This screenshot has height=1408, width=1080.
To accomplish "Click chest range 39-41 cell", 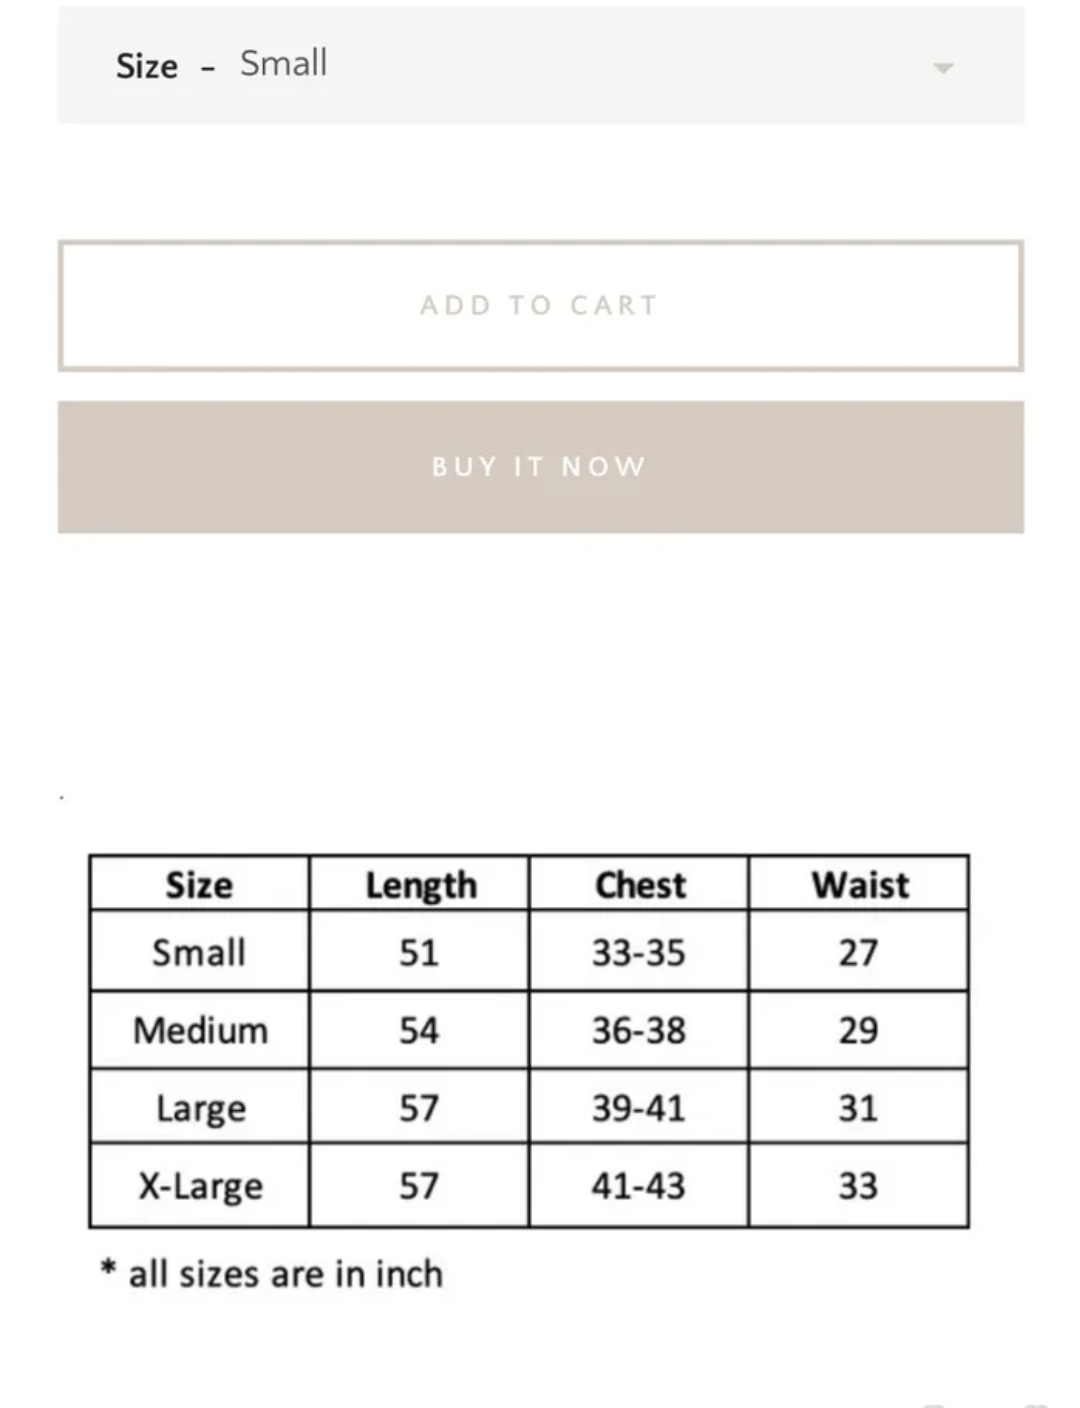I will [638, 1108].
